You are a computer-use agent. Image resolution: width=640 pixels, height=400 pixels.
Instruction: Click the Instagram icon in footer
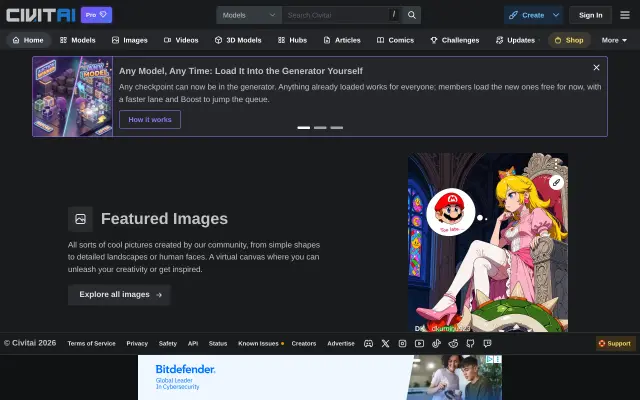(402, 344)
